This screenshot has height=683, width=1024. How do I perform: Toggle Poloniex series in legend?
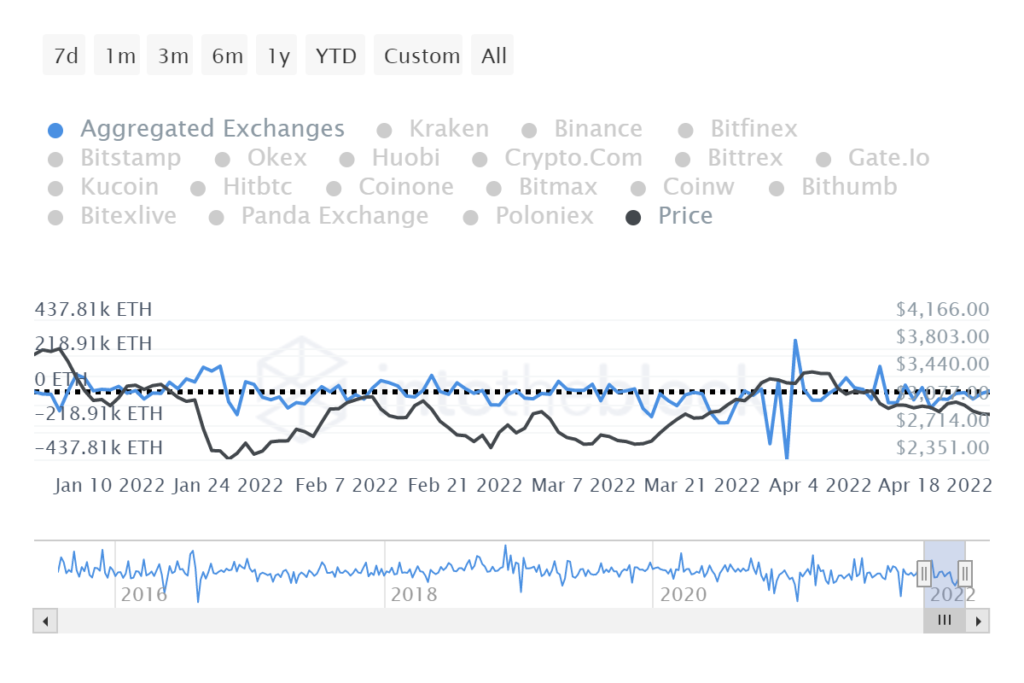528,215
